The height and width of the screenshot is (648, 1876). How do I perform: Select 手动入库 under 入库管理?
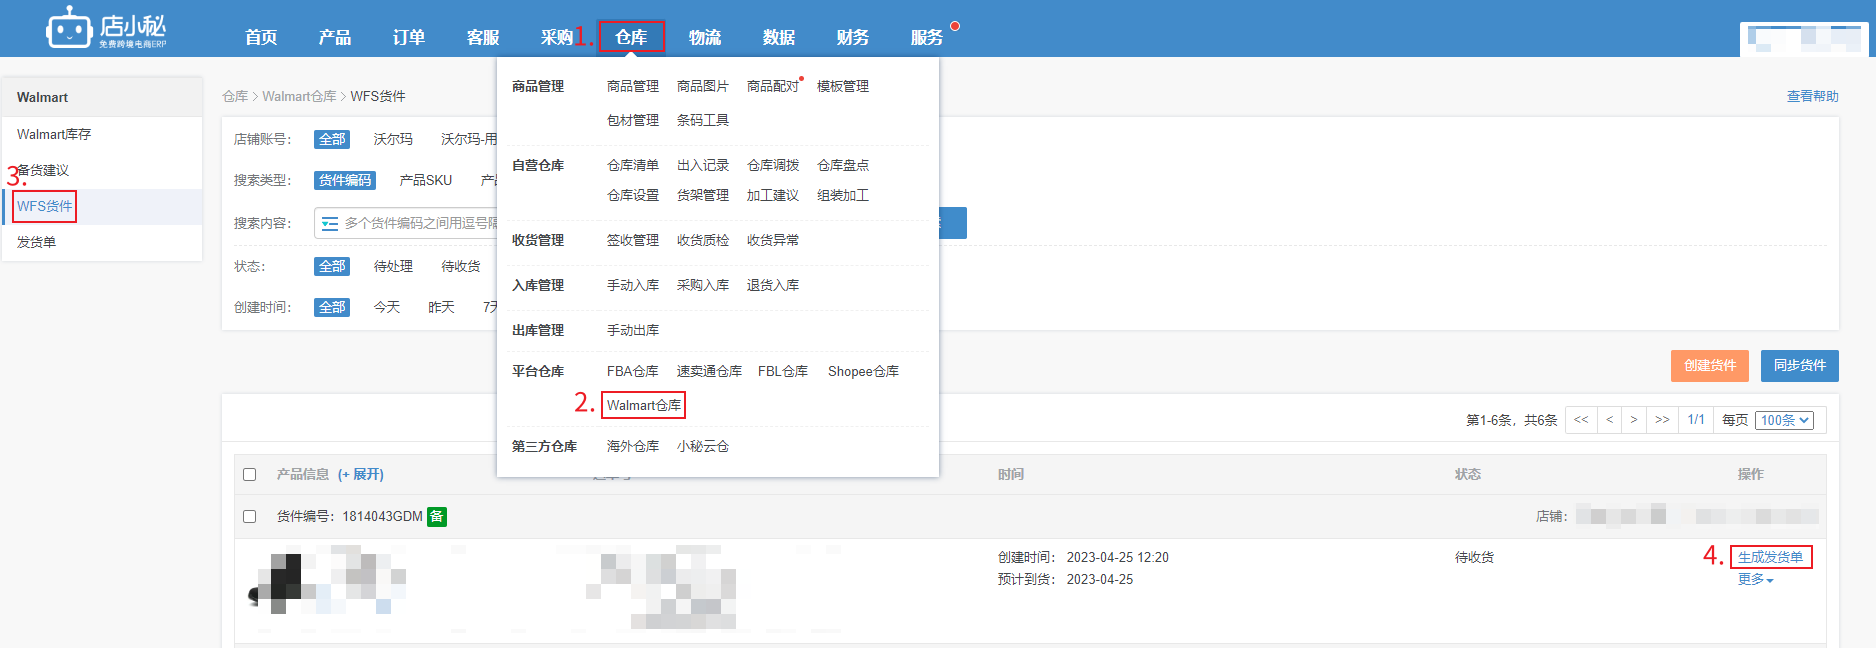[633, 285]
